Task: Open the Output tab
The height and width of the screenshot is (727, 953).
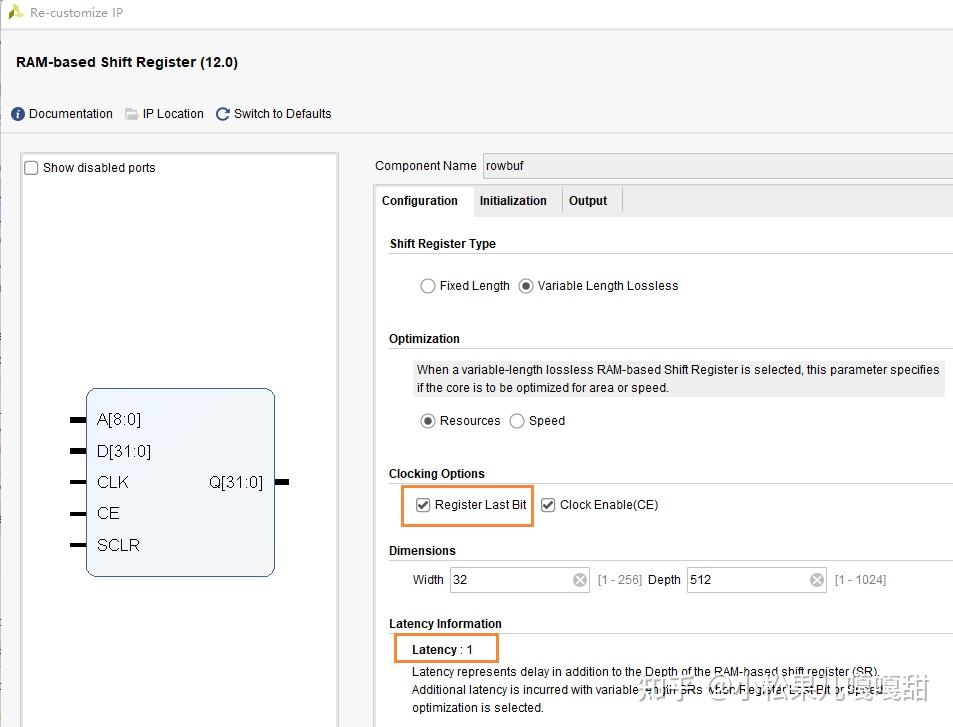Action: (589, 200)
